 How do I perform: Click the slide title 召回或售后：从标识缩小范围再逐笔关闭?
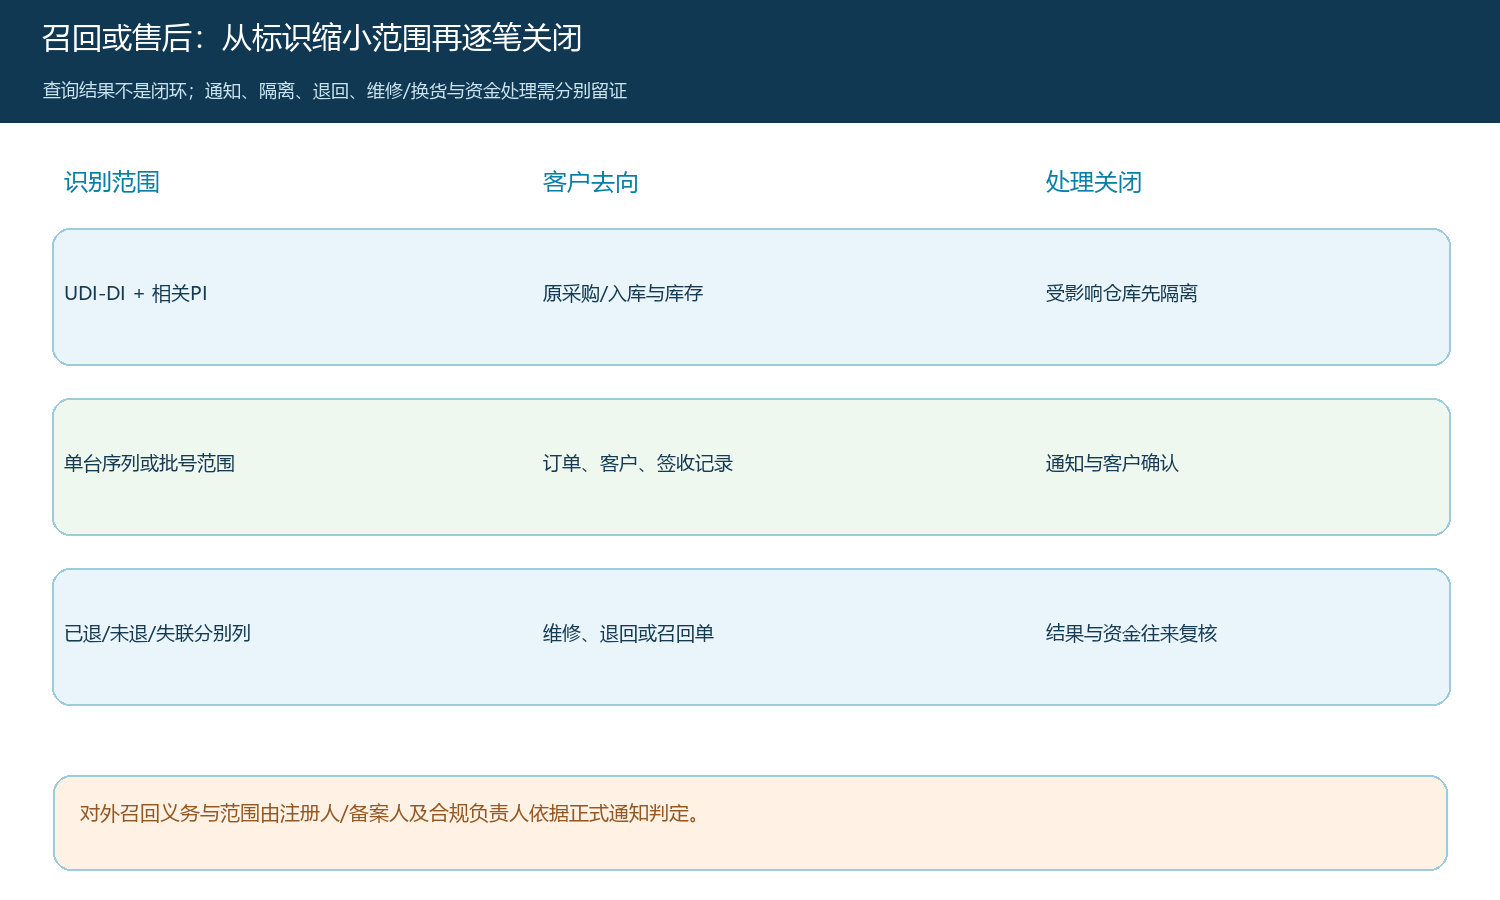(312, 38)
